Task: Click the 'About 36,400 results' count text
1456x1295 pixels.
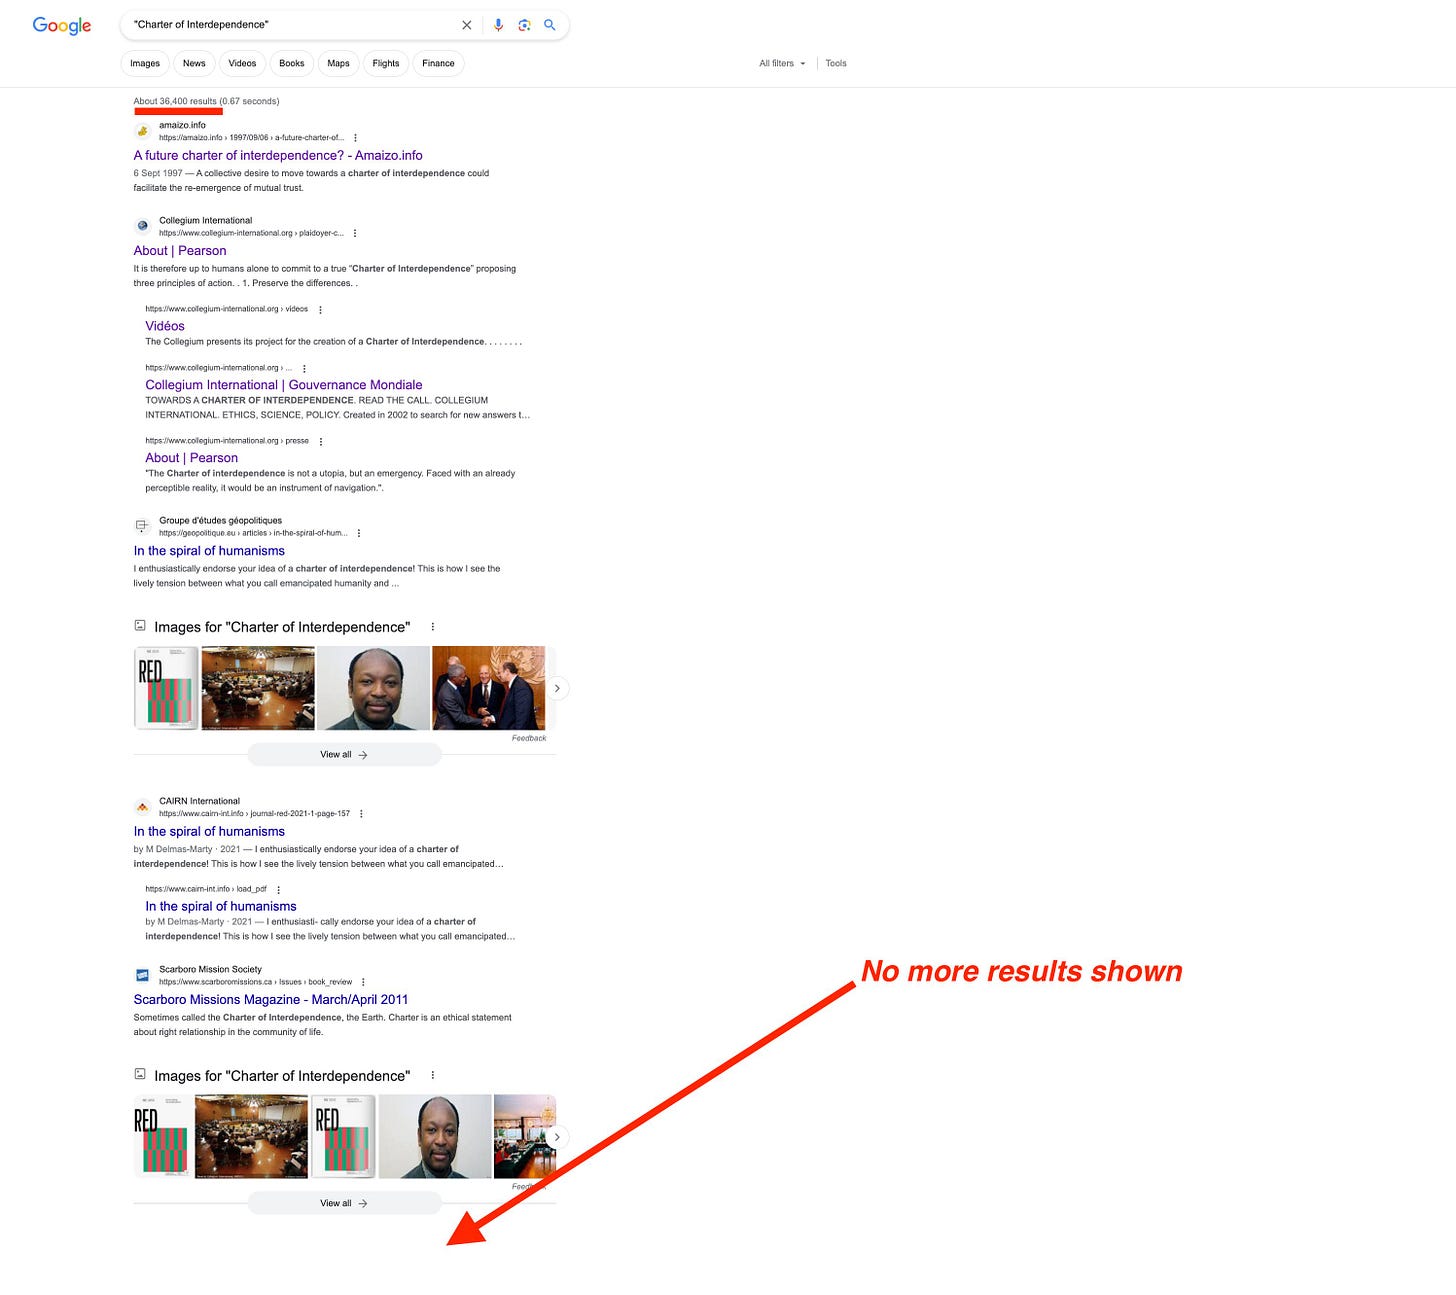Action: click(x=175, y=101)
